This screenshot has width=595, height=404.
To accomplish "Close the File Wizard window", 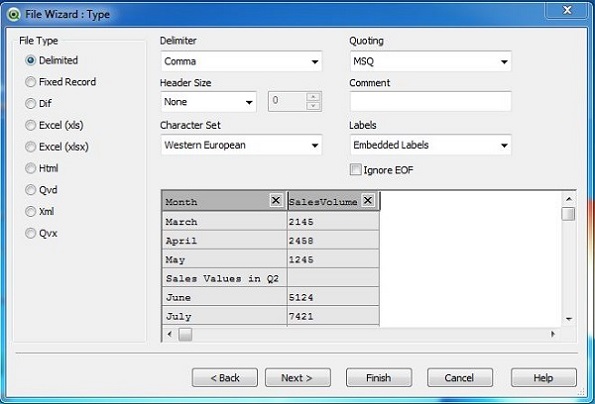I will 567,10.
